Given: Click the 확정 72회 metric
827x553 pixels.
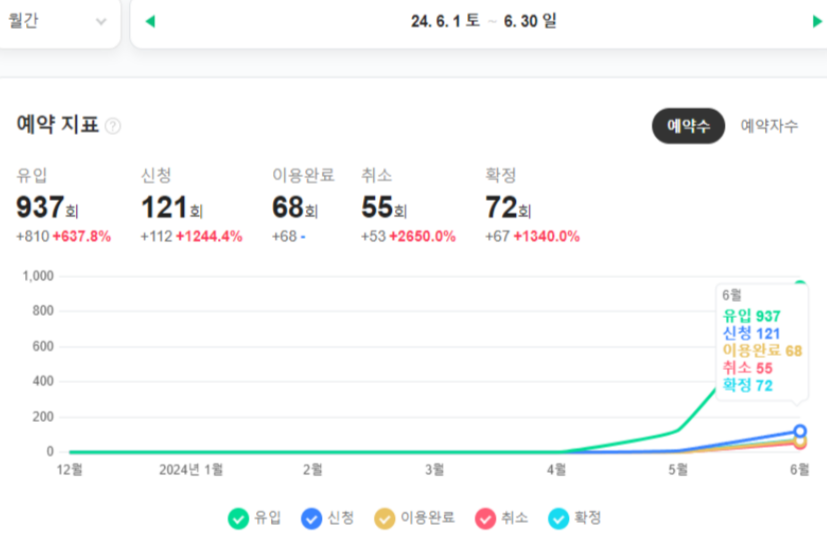Looking at the screenshot, I should pyautogui.click(x=532, y=205).
